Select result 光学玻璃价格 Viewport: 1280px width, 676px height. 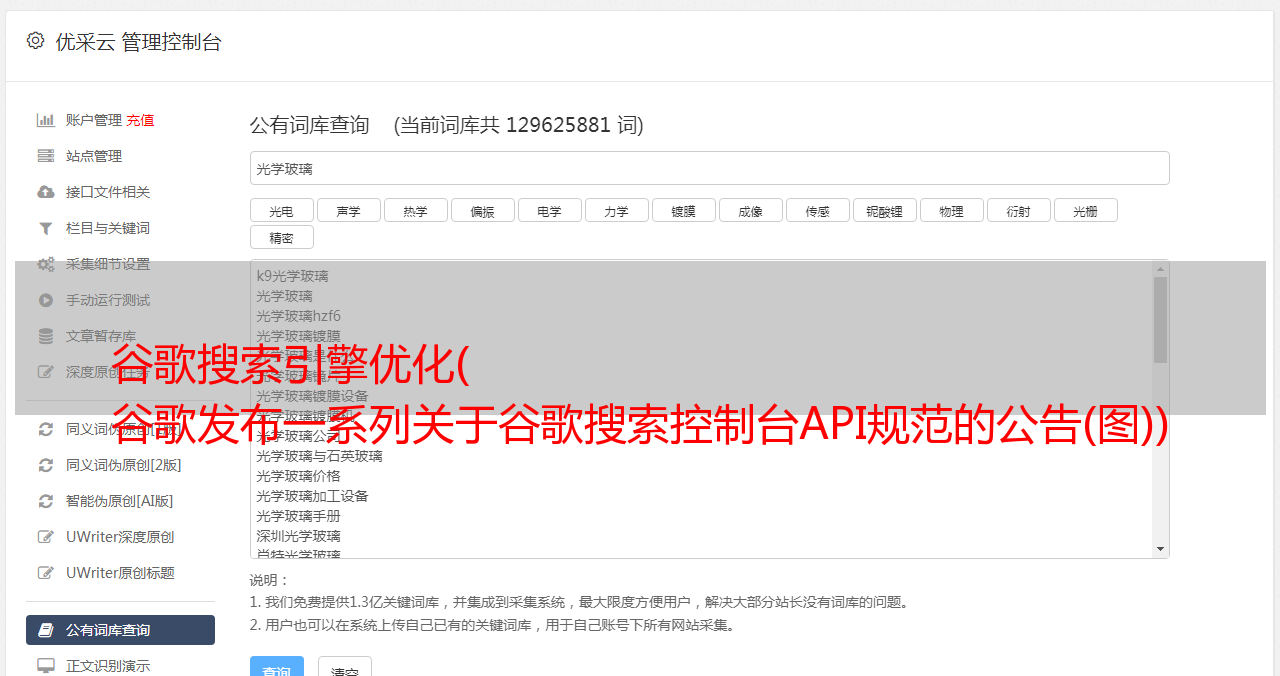298,476
